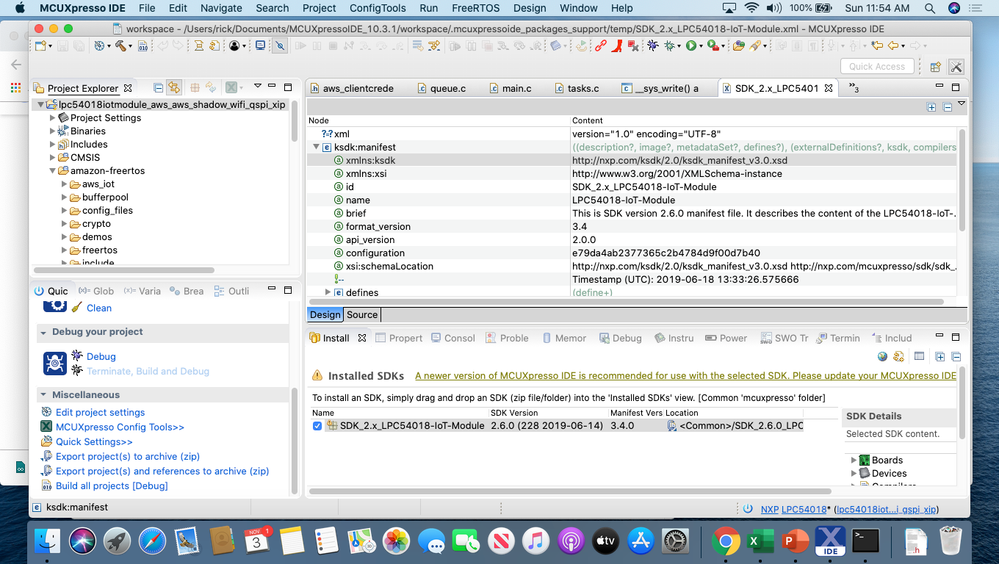Click the binary 010 build toolbar icon

[143, 46]
